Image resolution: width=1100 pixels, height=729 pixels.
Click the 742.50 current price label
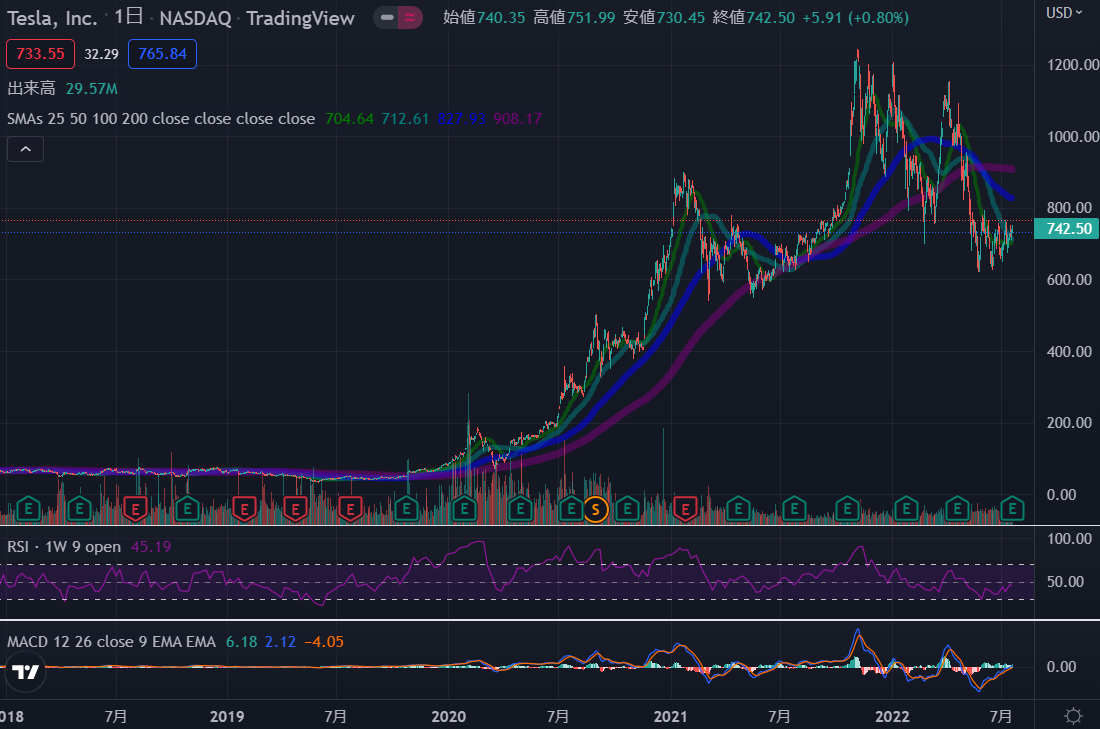pyautogui.click(x=1066, y=229)
